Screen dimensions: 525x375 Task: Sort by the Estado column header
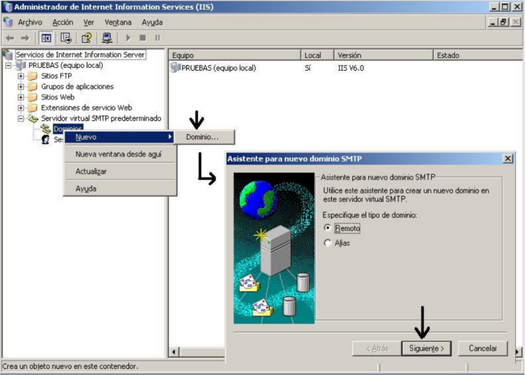click(479, 55)
